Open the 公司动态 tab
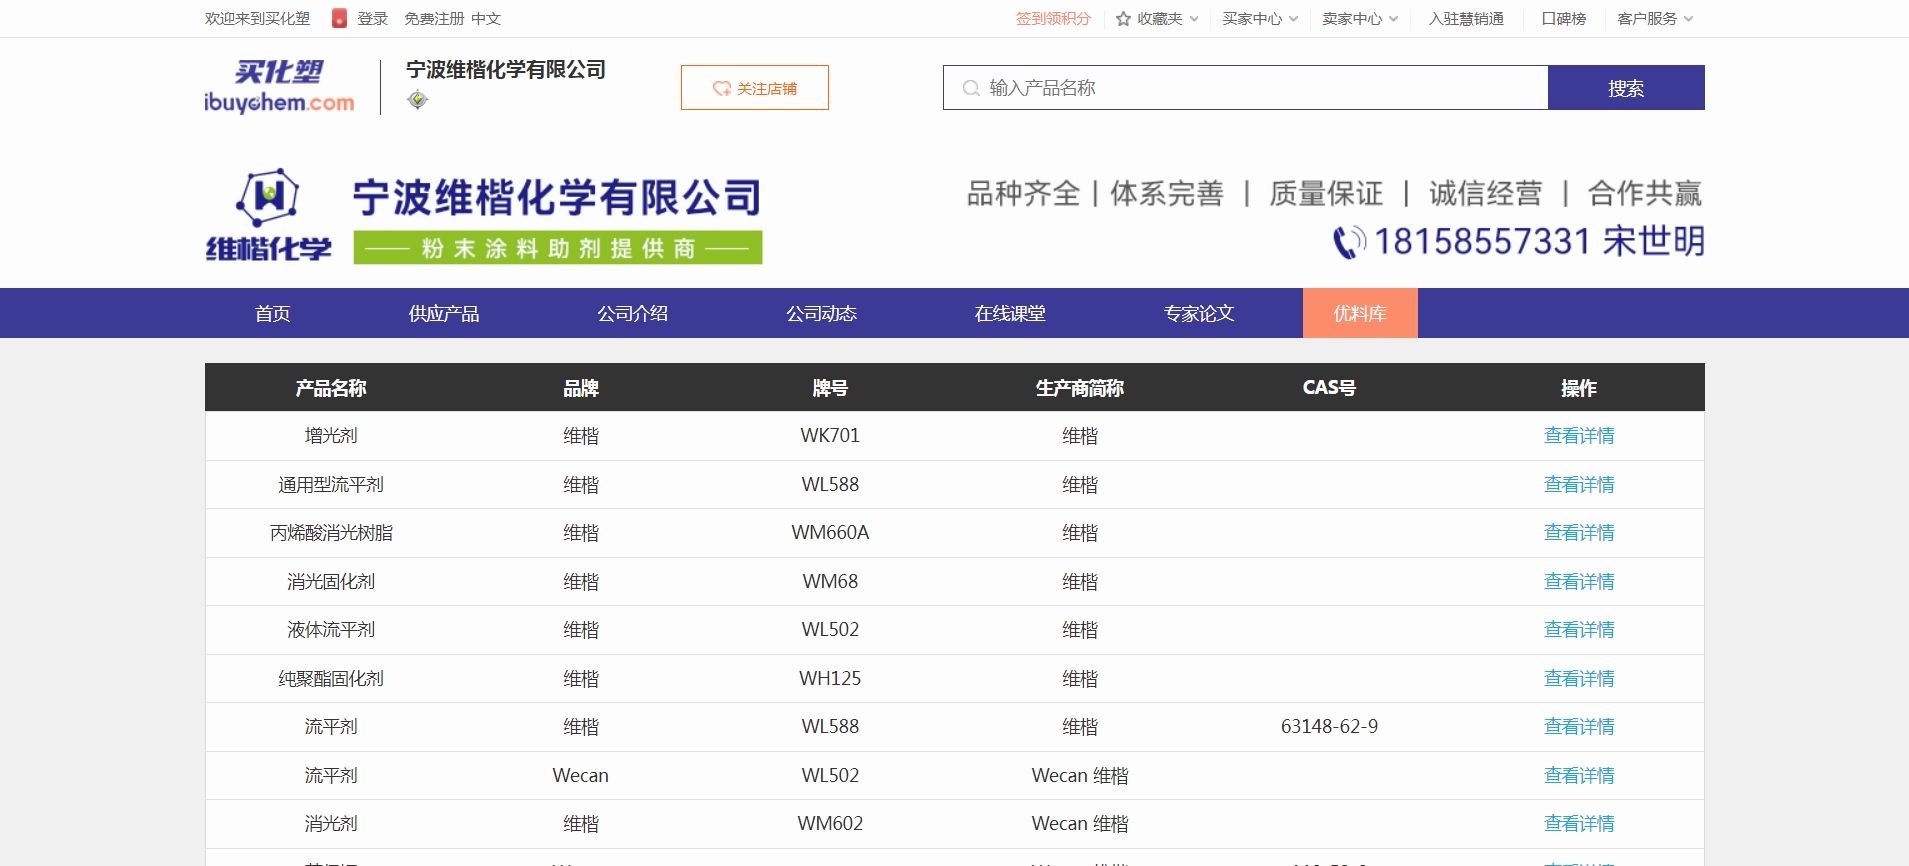 click(x=822, y=313)
